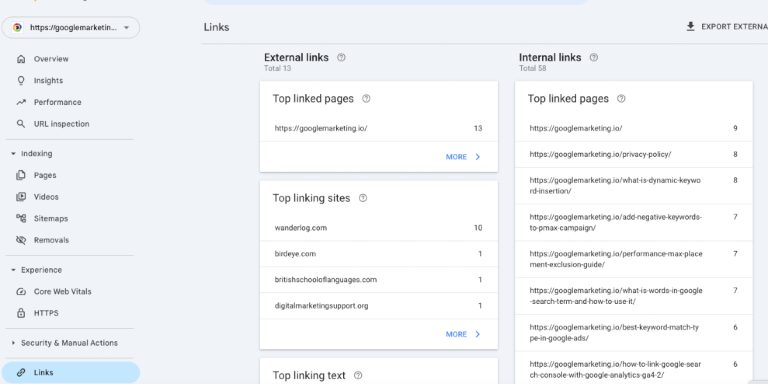Click the Links chain icon
The image size is (768, 384).
21,373
